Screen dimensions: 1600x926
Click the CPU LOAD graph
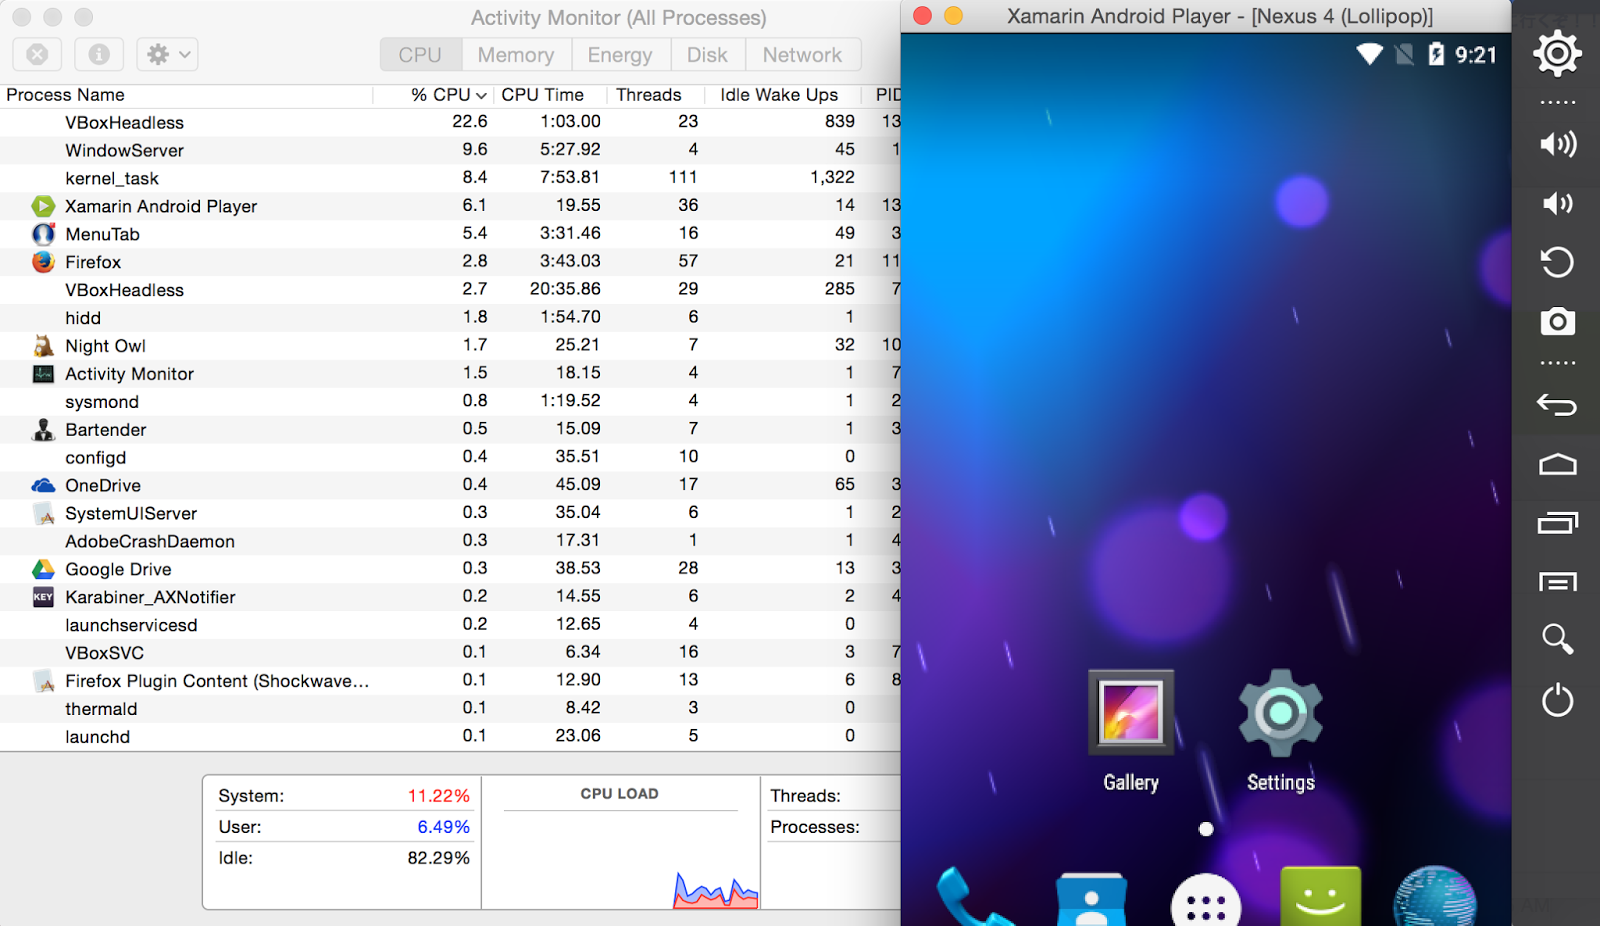click(x=620, y=858)
